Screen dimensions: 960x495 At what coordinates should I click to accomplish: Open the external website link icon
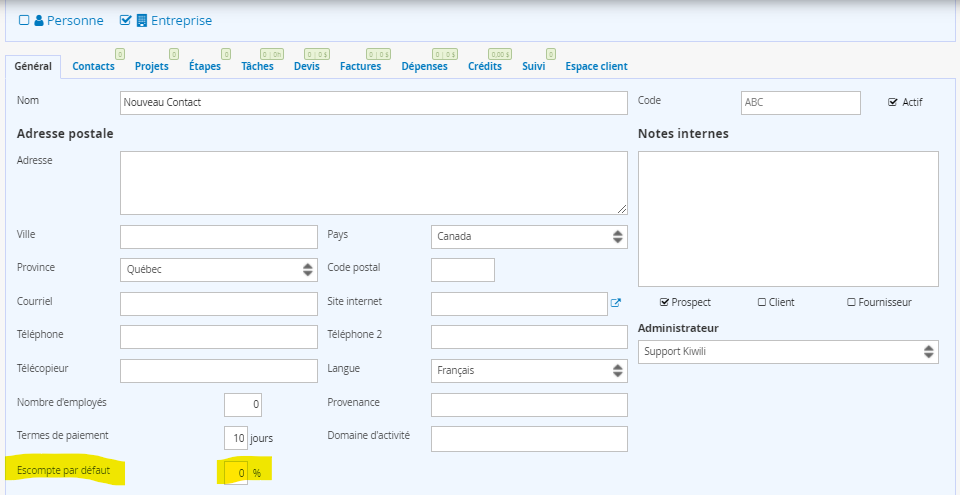coord(616,303)
